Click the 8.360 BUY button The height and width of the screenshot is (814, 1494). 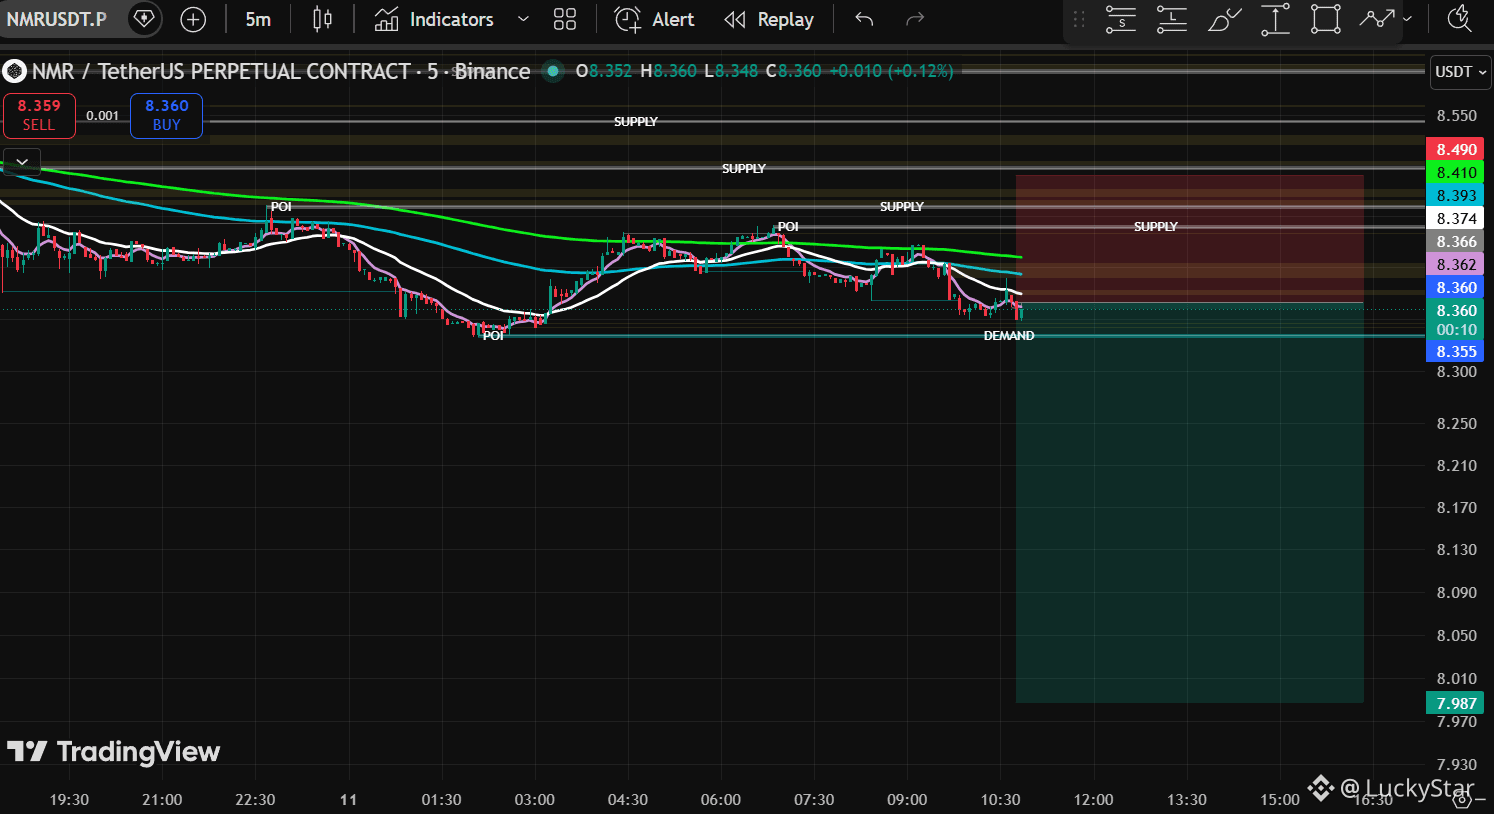tap(167, 115)
